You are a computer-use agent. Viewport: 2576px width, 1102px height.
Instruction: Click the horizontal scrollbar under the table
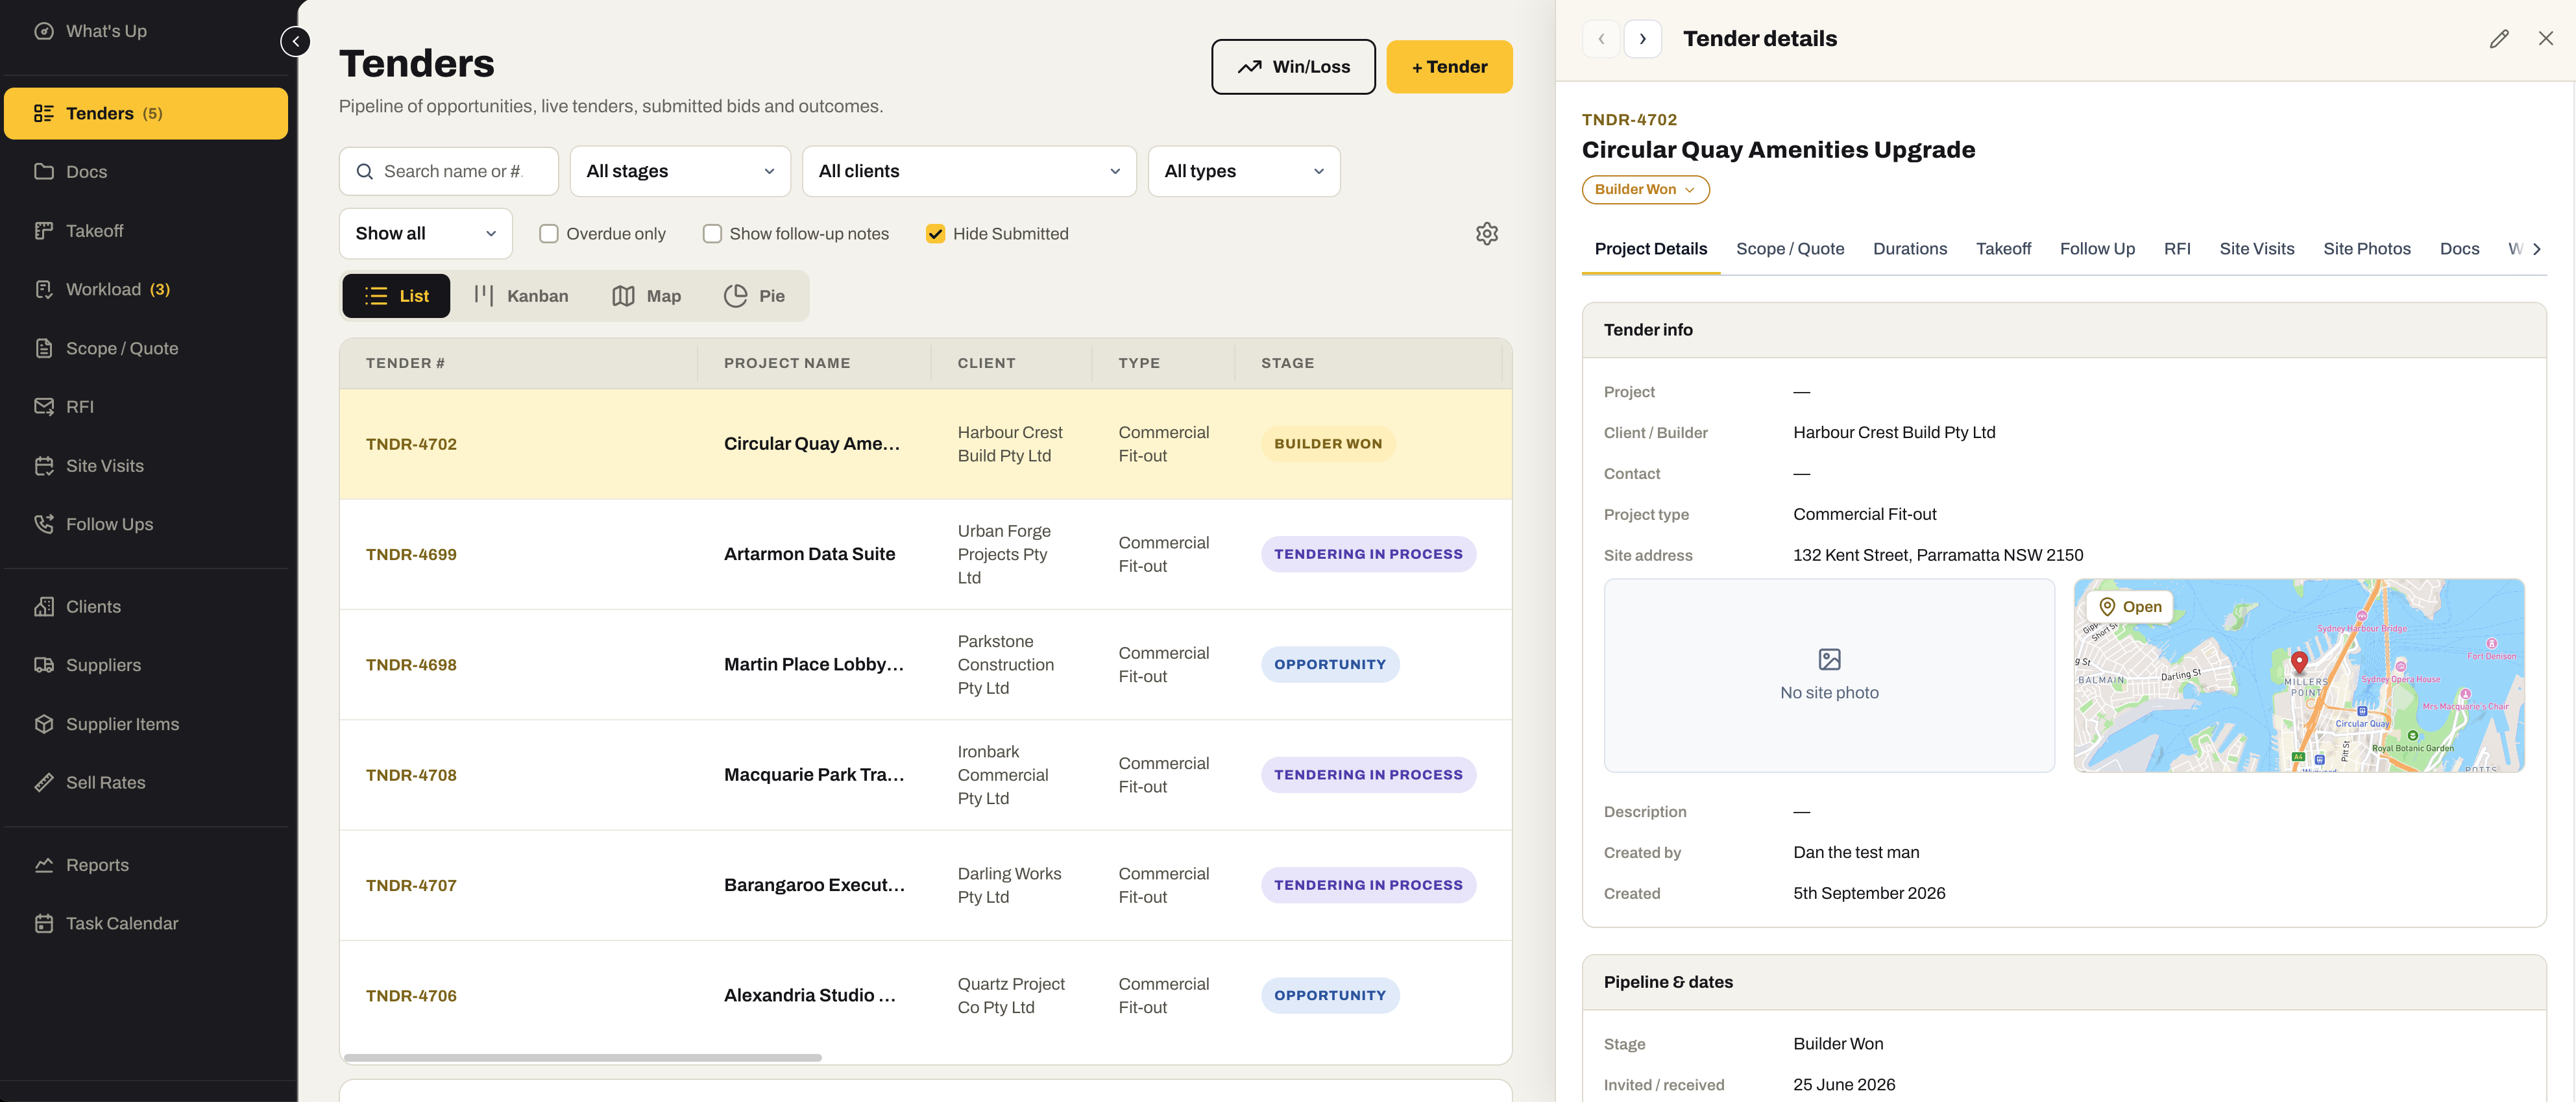pos(582,1058)
